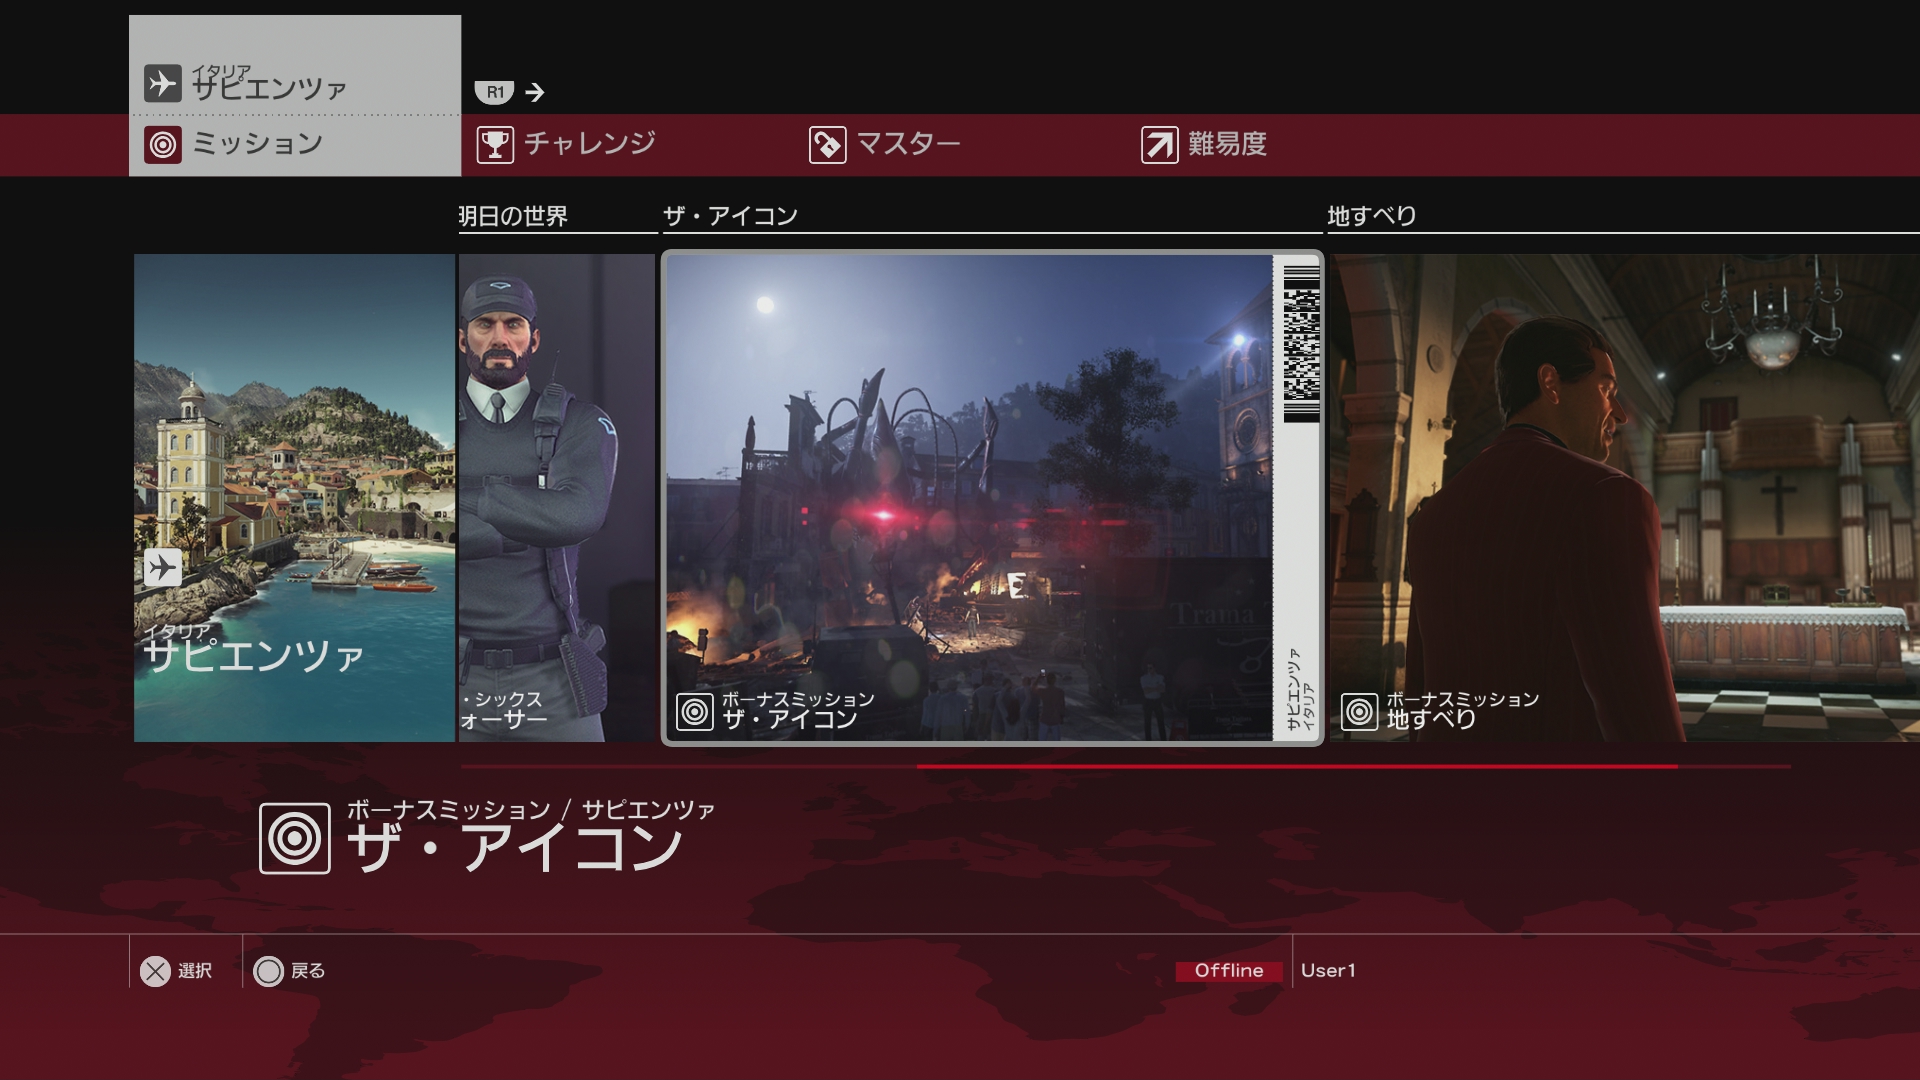Click large target icon beside ザ・アイコン title
The width and height of the screenshot is (1920, 1080).
[x=295, y=838]
